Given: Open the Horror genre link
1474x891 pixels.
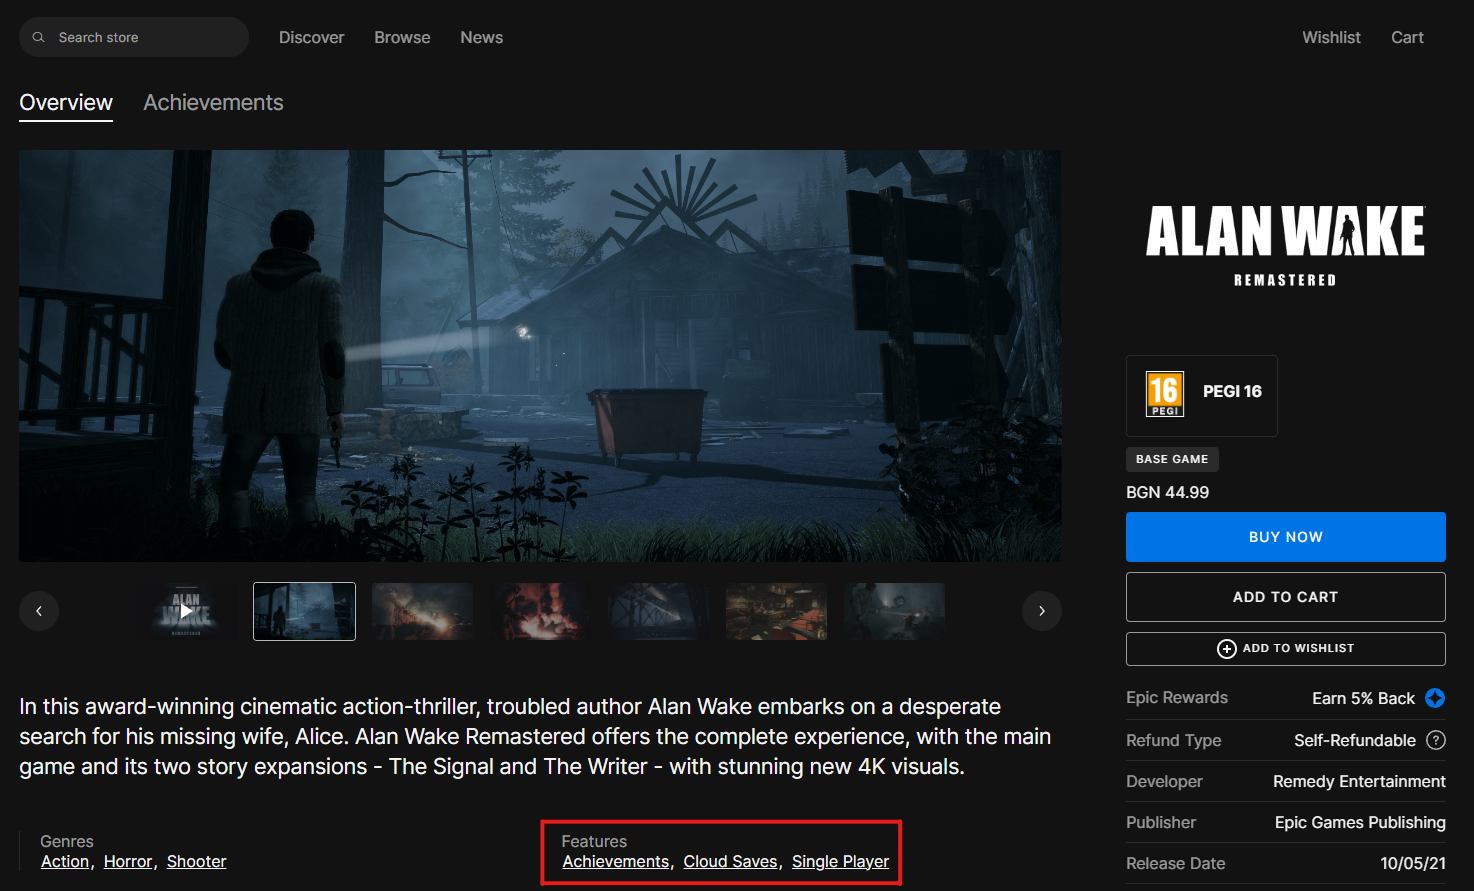Looking at the screenshot, I should tap(128, 862).
